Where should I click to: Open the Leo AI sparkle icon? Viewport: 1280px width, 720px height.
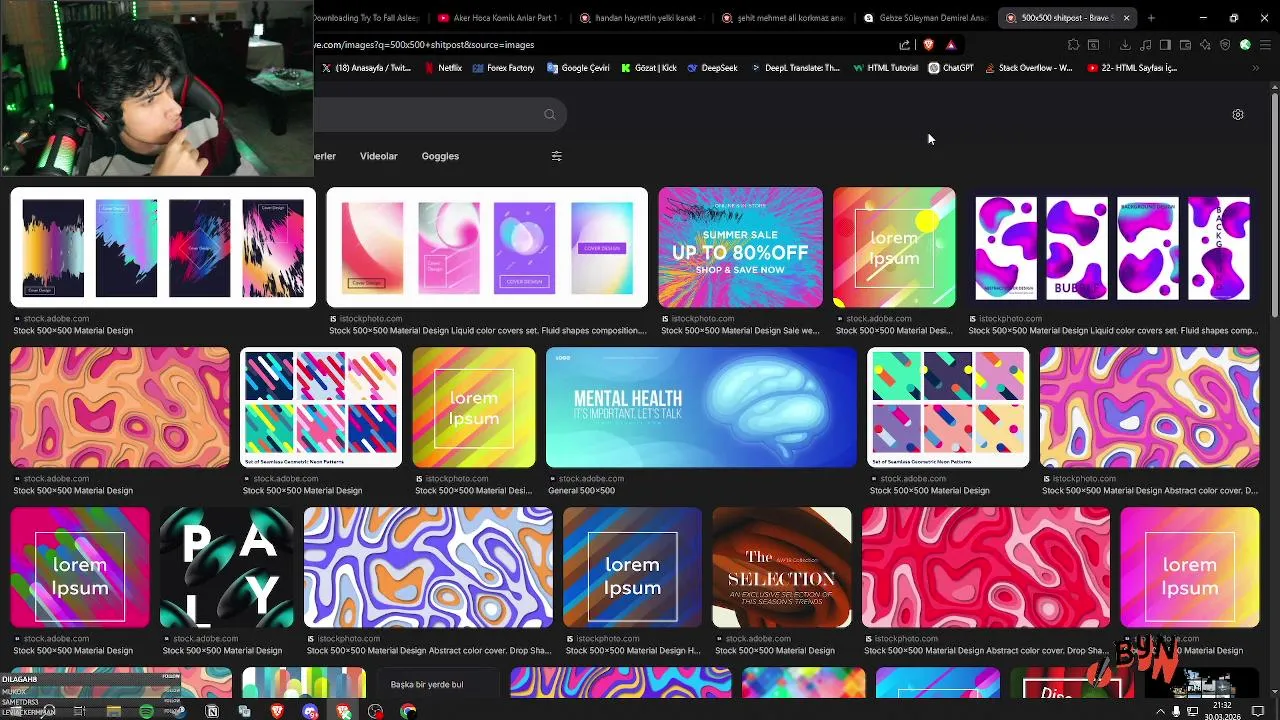1205,45
